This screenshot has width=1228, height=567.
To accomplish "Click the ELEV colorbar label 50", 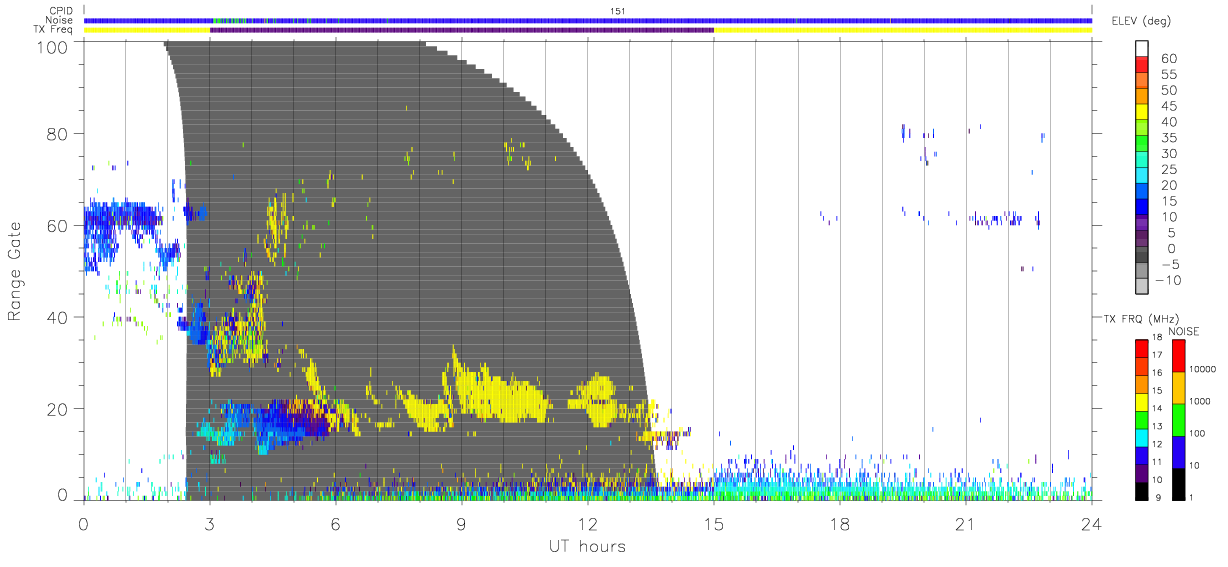I will click(x=1168, y=91).
